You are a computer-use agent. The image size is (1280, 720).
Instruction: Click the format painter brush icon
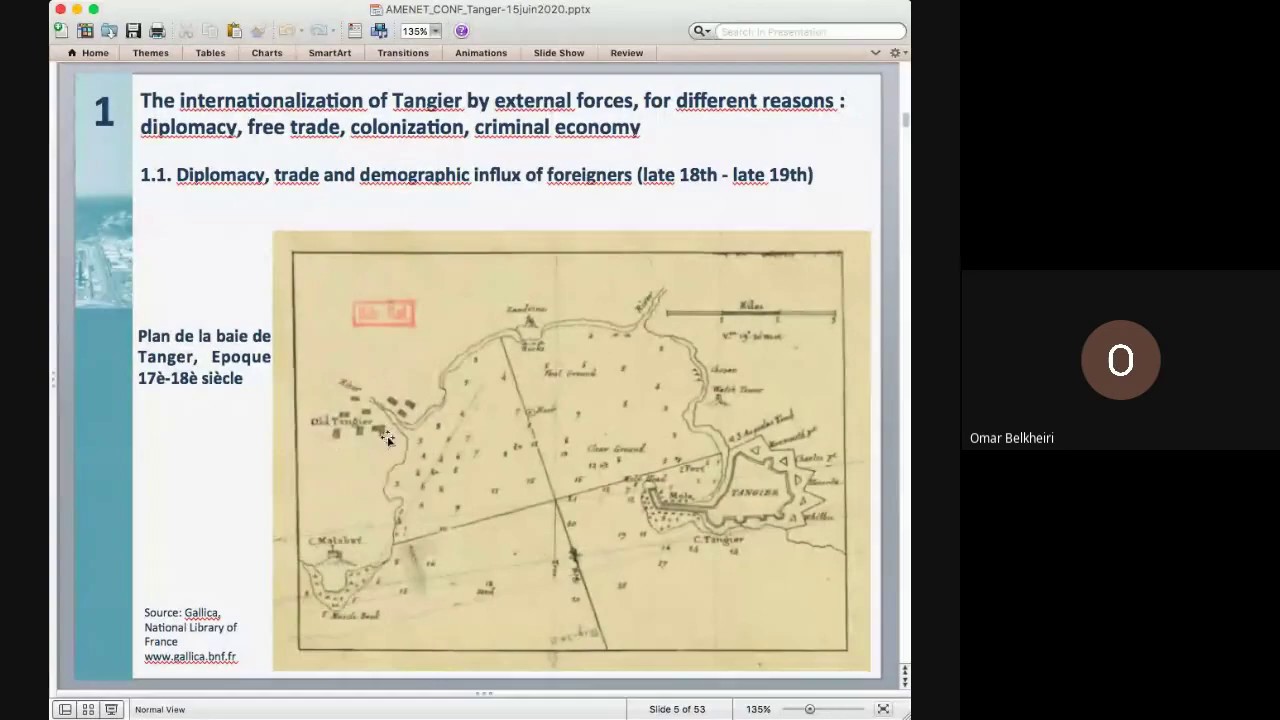258,31
